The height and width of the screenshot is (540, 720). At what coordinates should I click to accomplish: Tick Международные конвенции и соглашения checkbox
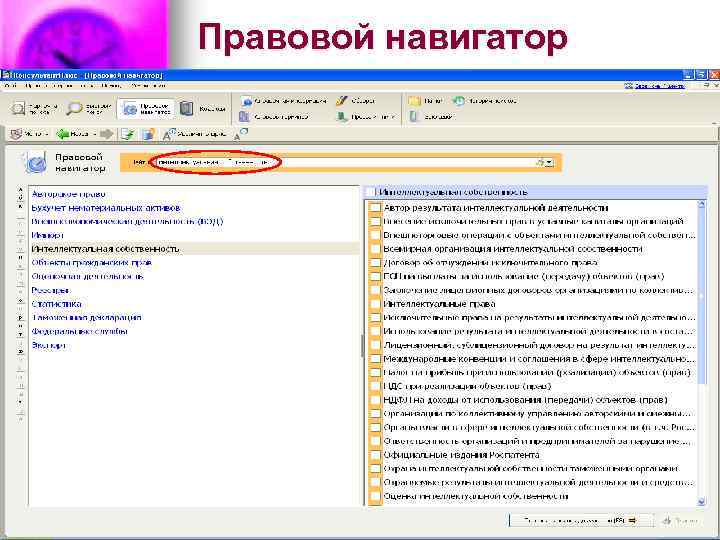pos(375,359)
